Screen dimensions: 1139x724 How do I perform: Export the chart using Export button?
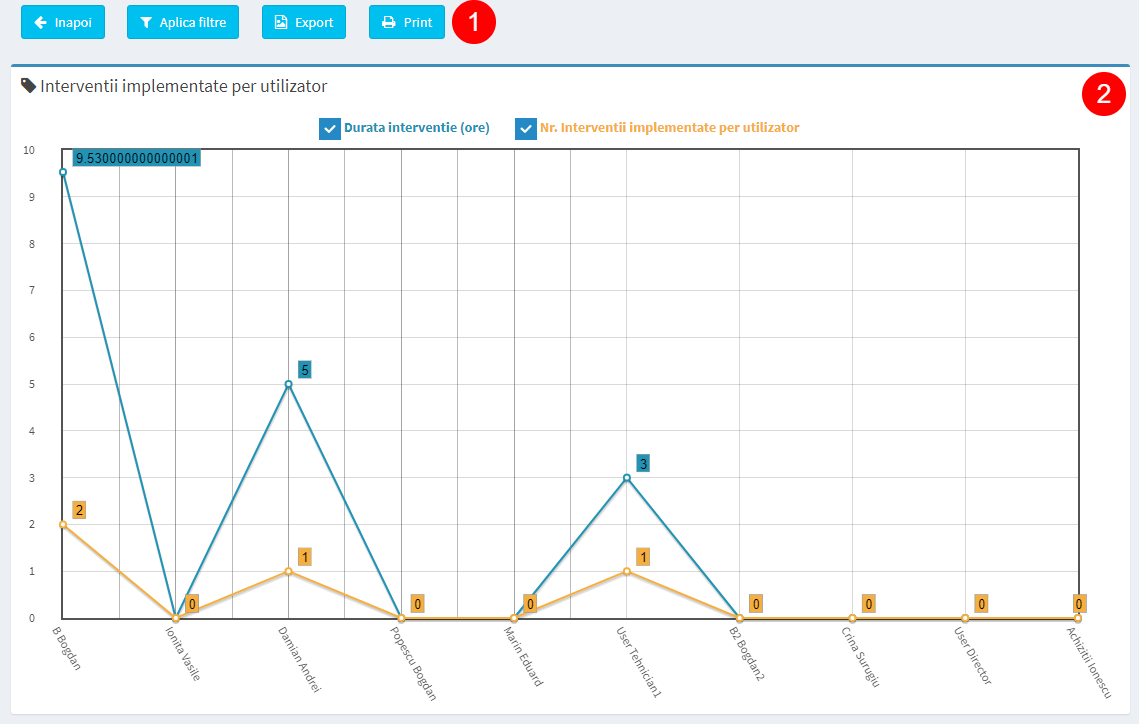[x=304, y=23]
